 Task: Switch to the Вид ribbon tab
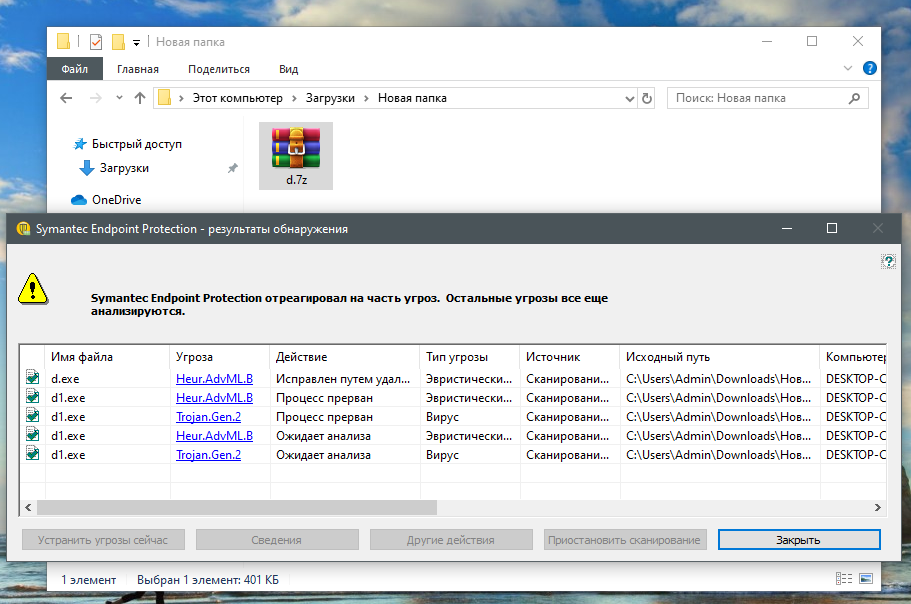(x=288, y=69)
